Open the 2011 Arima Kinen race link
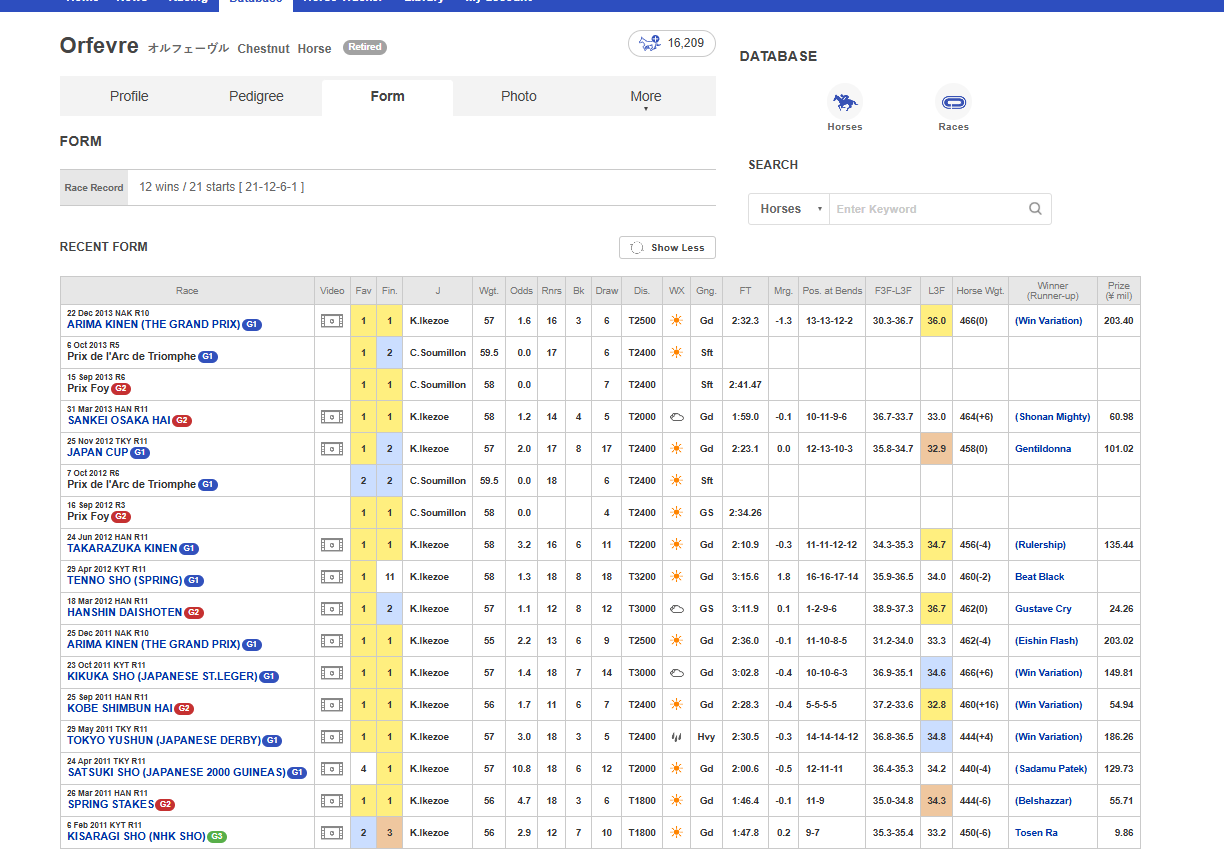The width and height of the screenshot is (1224, 849). [153, 645]
